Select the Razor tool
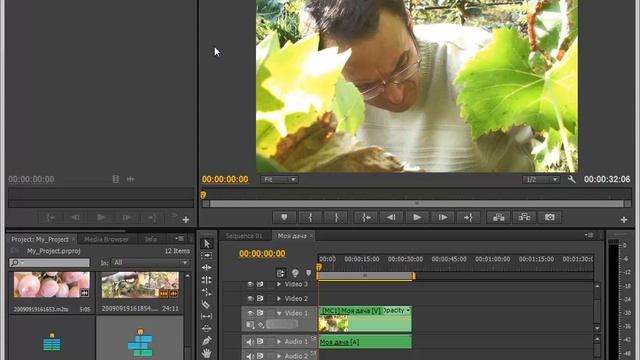The height and width of the screenshot is (360, 640). point(206,304)
